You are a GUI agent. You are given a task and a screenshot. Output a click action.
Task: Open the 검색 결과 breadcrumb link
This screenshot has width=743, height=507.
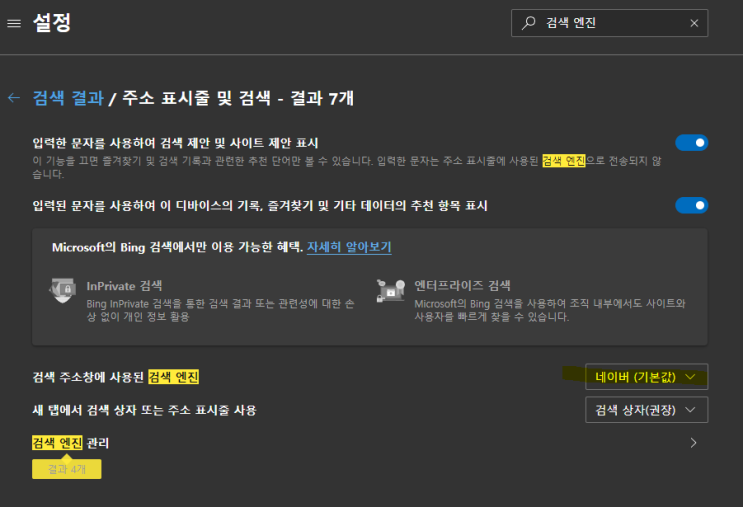coord(68,98)
